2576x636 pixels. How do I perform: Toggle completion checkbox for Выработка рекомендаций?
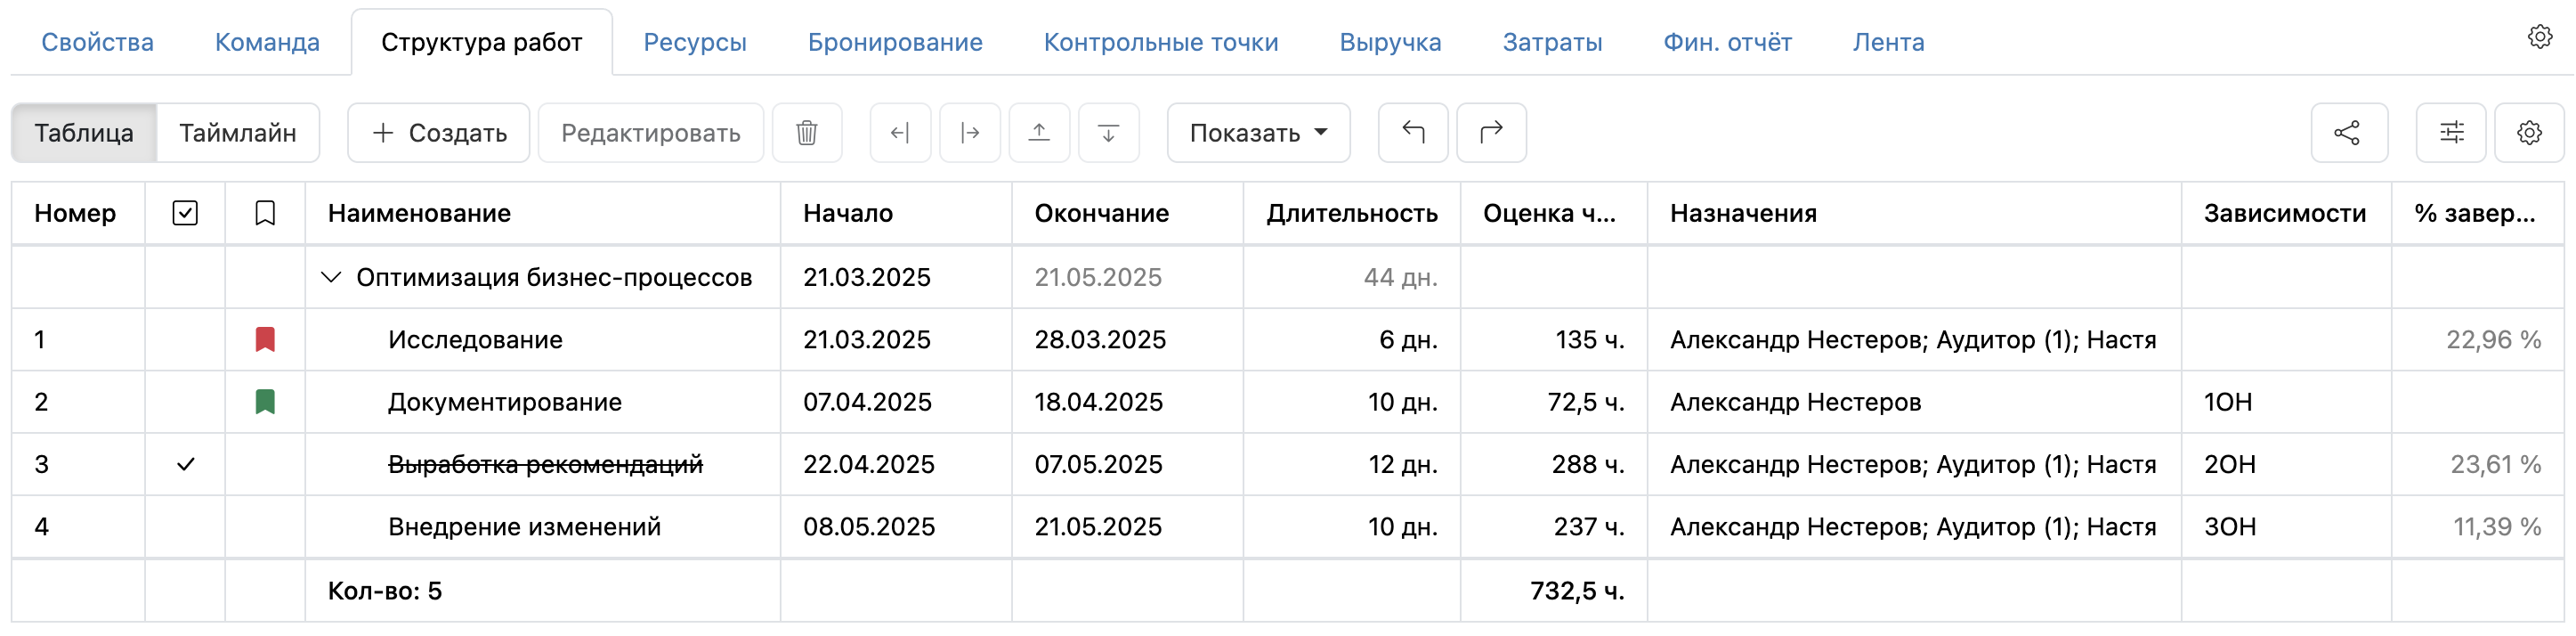point(185,464)
